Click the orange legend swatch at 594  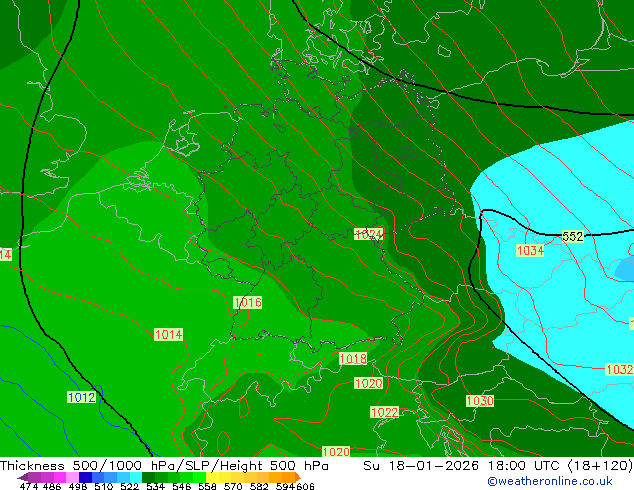coord(289,477)
